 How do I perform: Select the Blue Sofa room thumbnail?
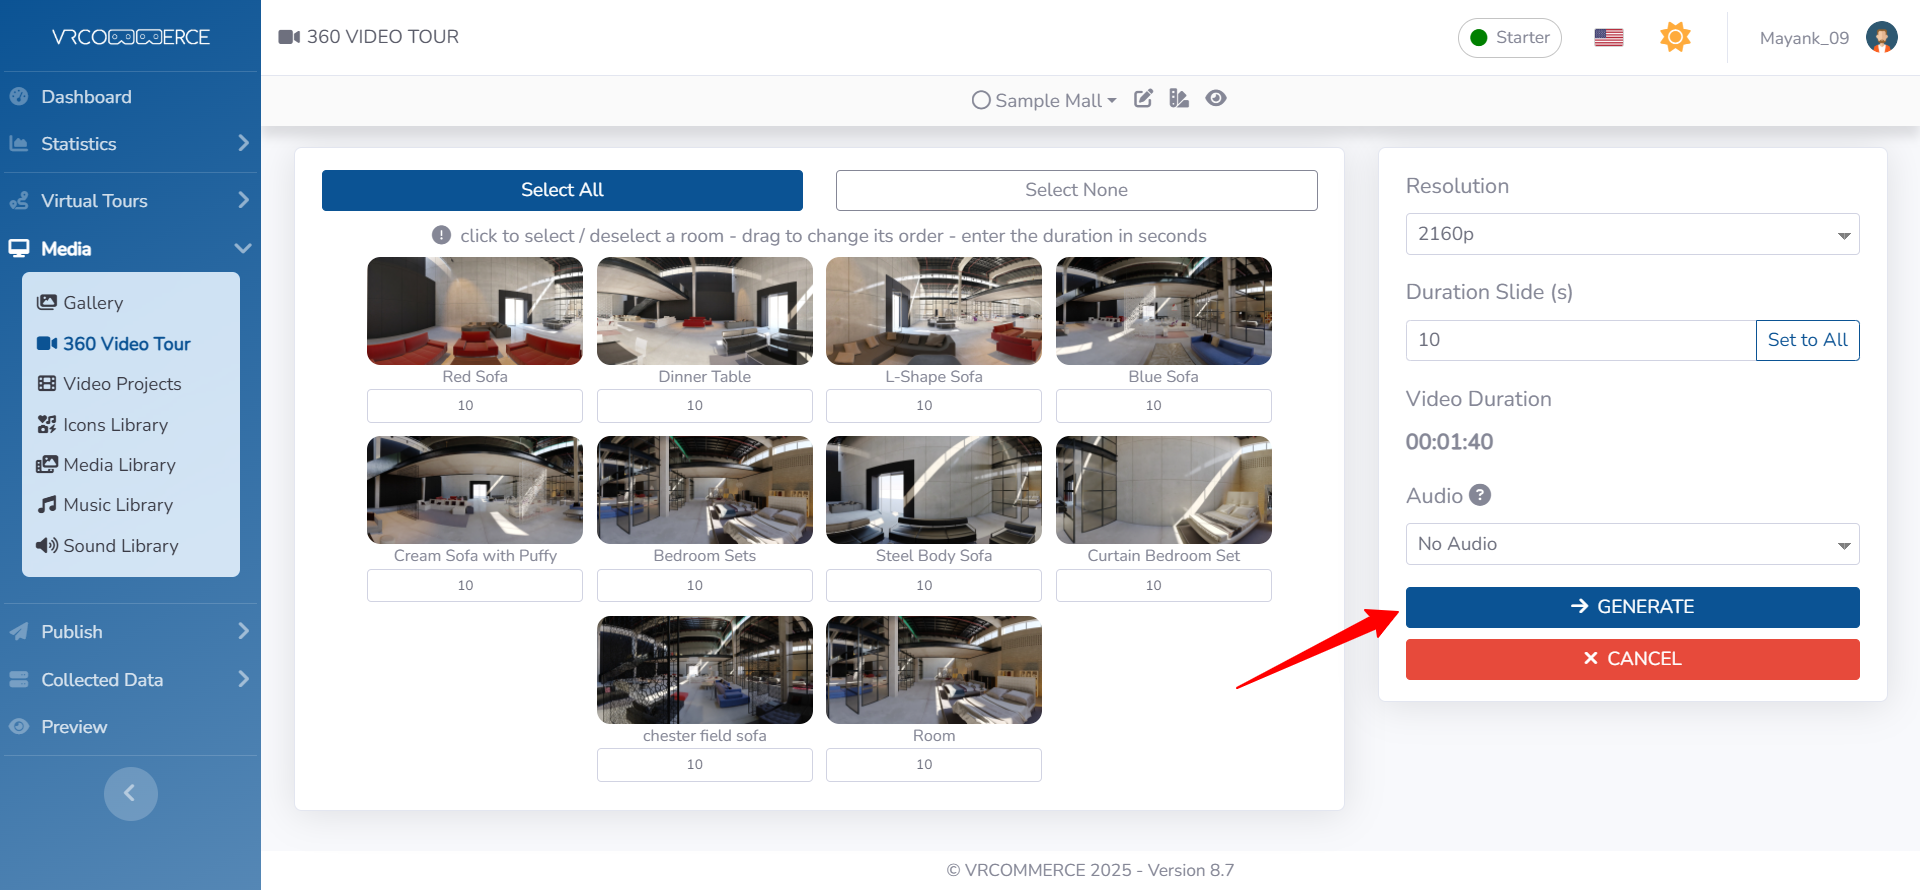point(1163,311)
